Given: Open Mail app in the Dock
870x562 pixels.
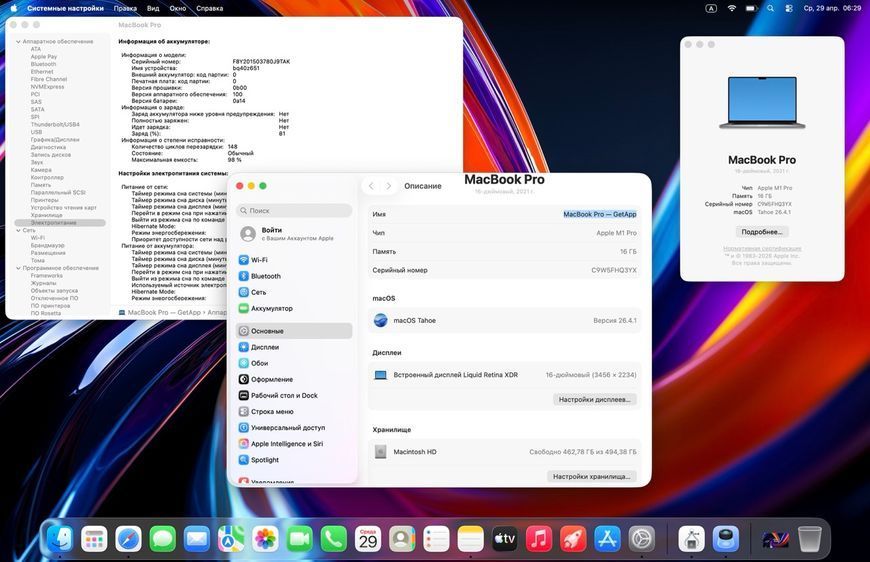Looking at the screenshot, I should [196, 538].
